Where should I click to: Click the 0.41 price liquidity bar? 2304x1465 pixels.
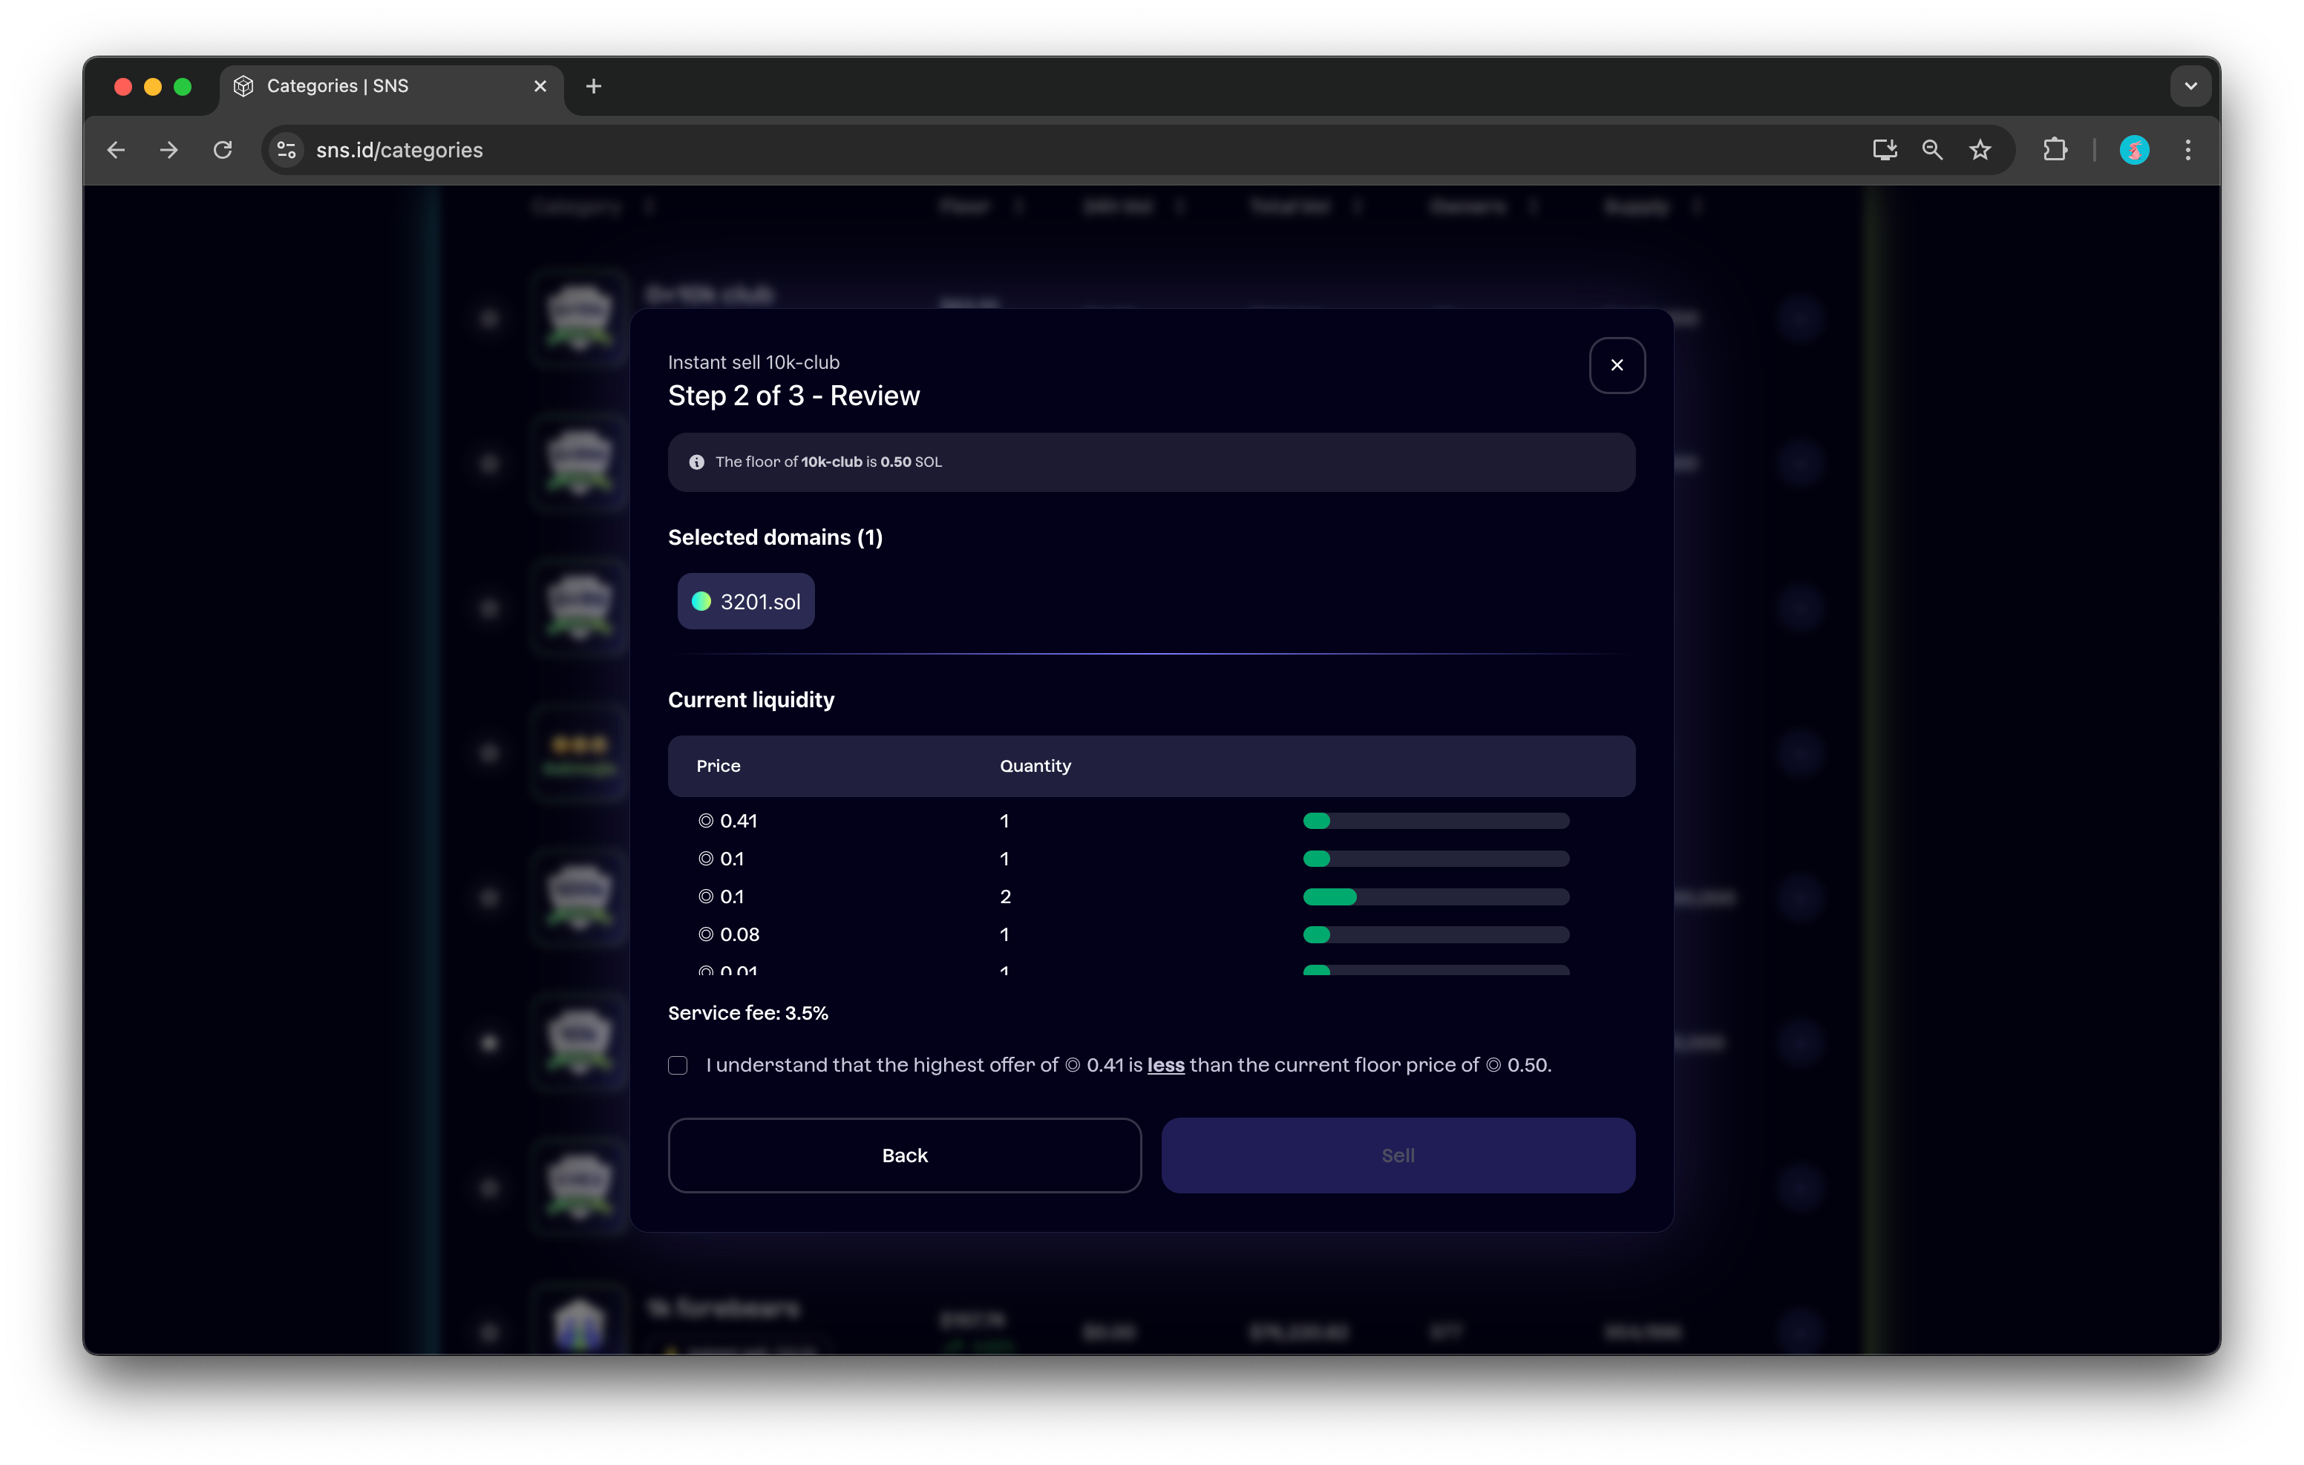tap(1435, 821)
